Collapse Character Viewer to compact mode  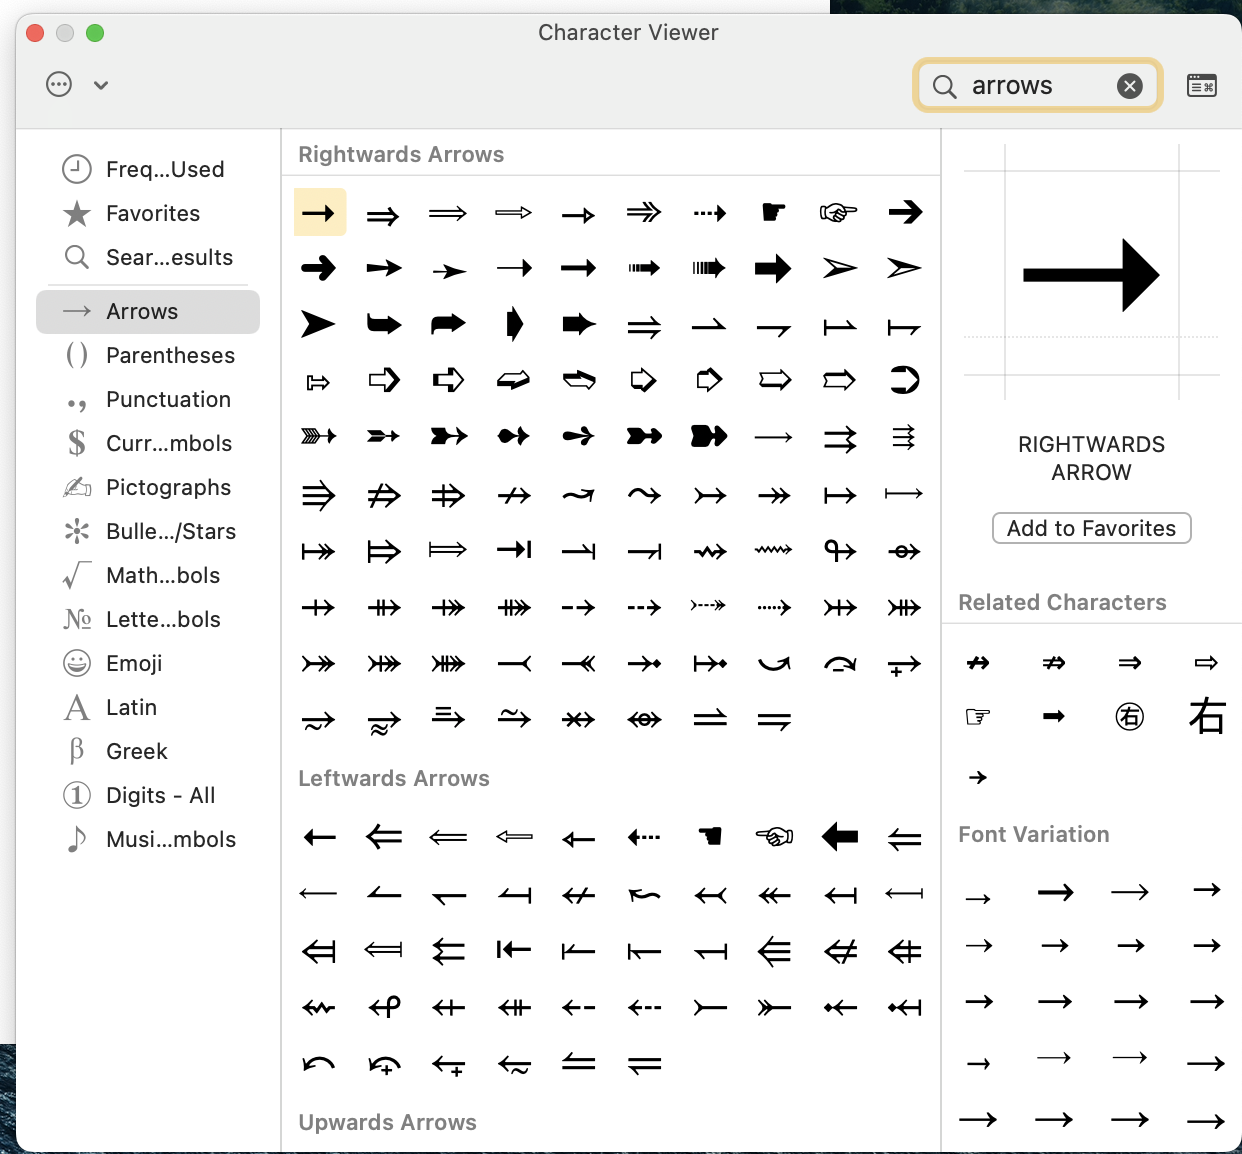click(x=1201, y=86)
